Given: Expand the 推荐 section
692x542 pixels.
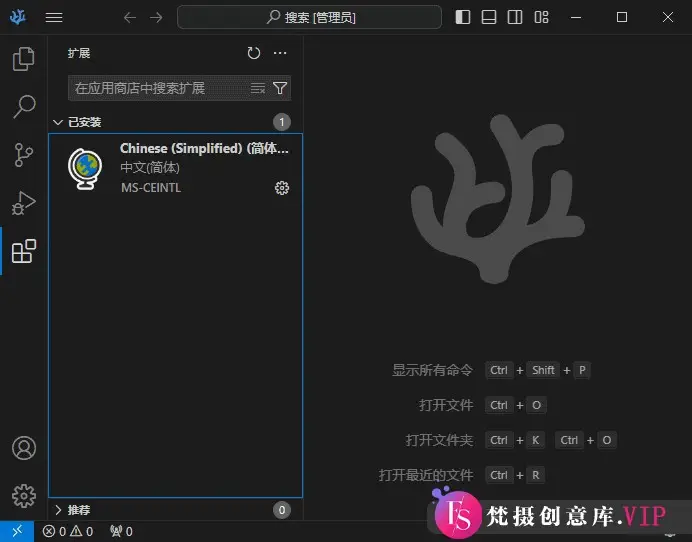Looking at the screenshot, I should pos(175,510).
